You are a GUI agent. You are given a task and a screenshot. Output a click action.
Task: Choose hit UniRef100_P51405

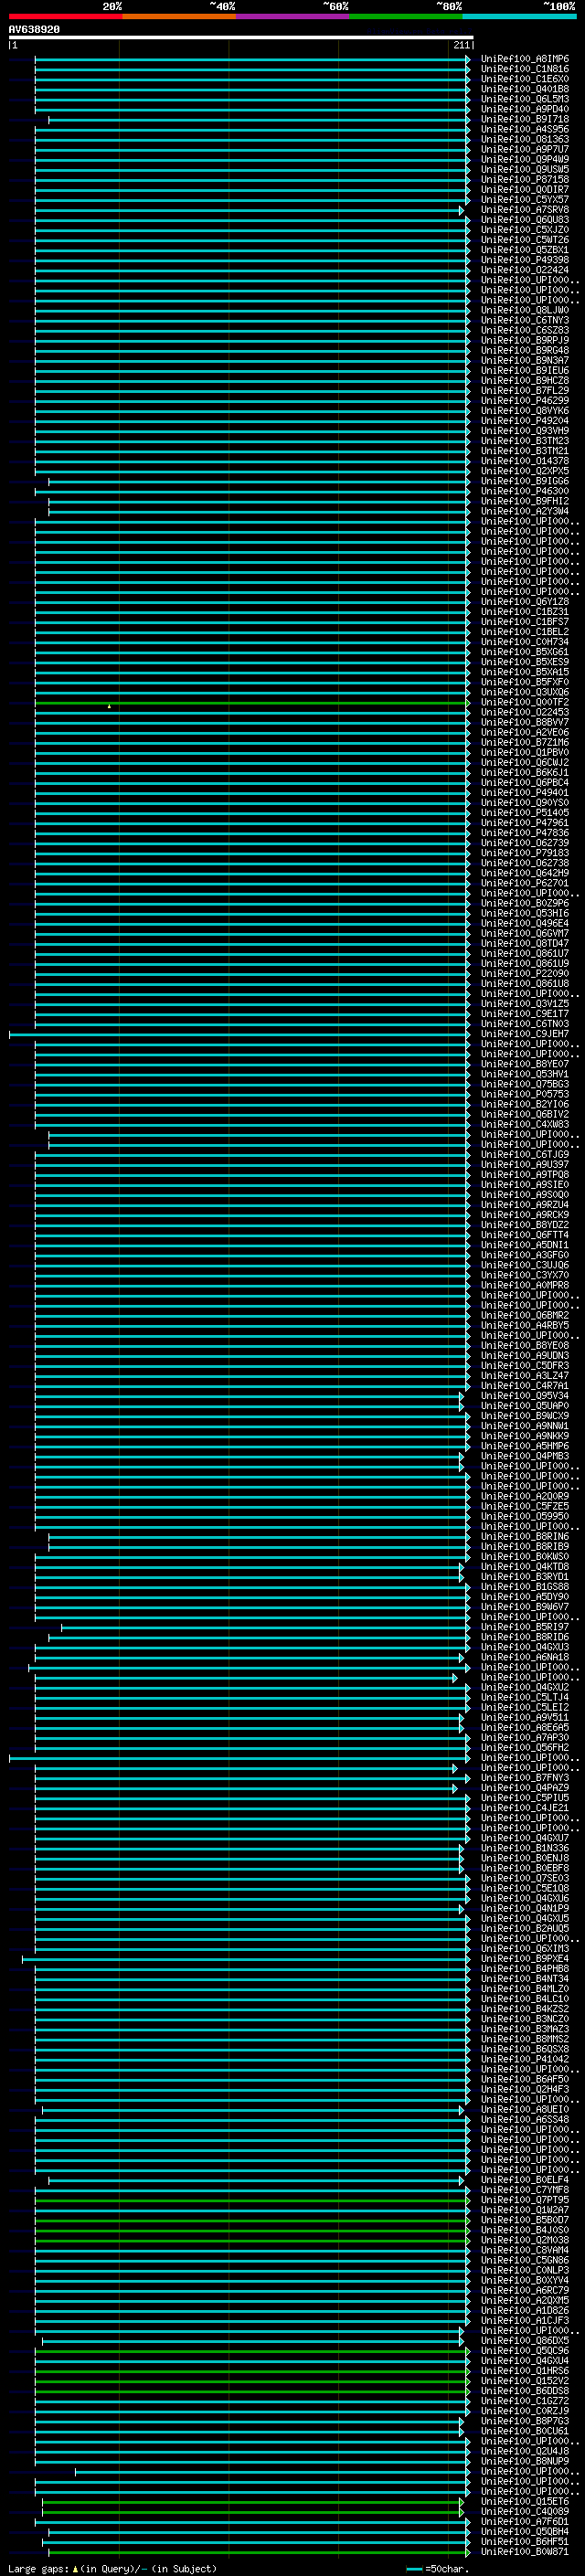tap(525, 813)
